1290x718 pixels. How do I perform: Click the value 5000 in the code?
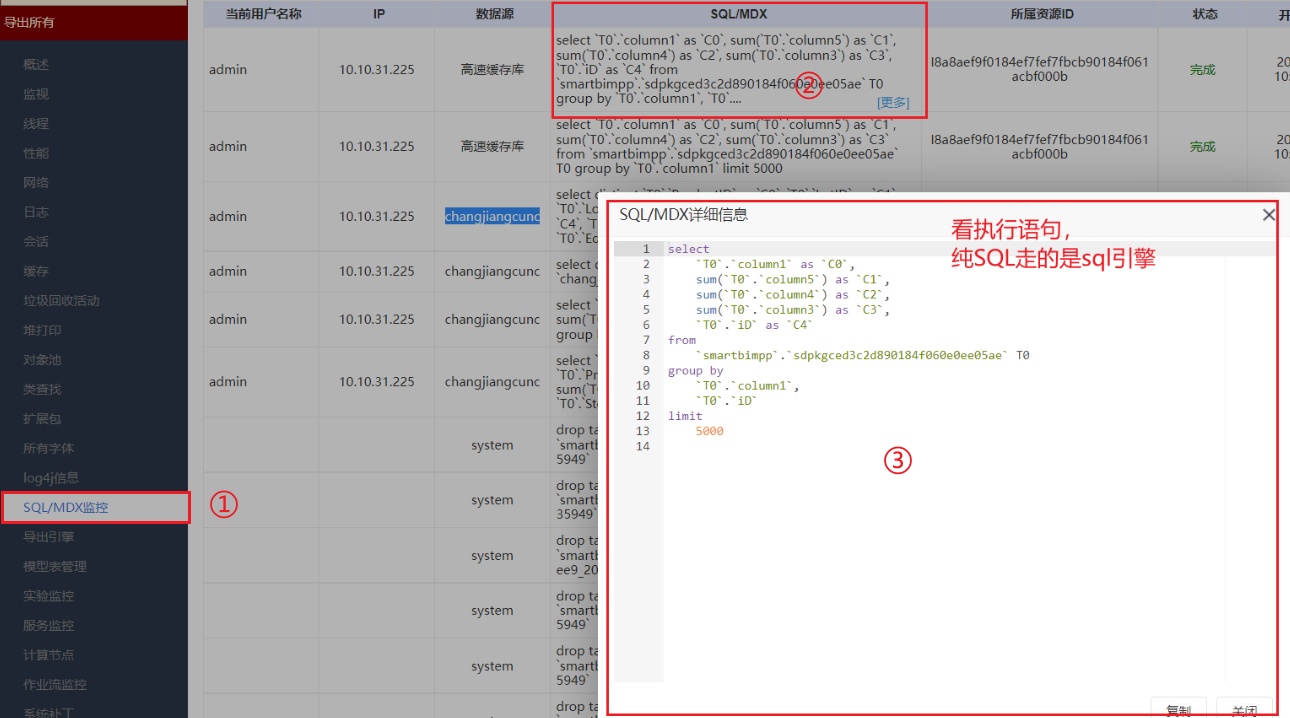click(709, 431)
